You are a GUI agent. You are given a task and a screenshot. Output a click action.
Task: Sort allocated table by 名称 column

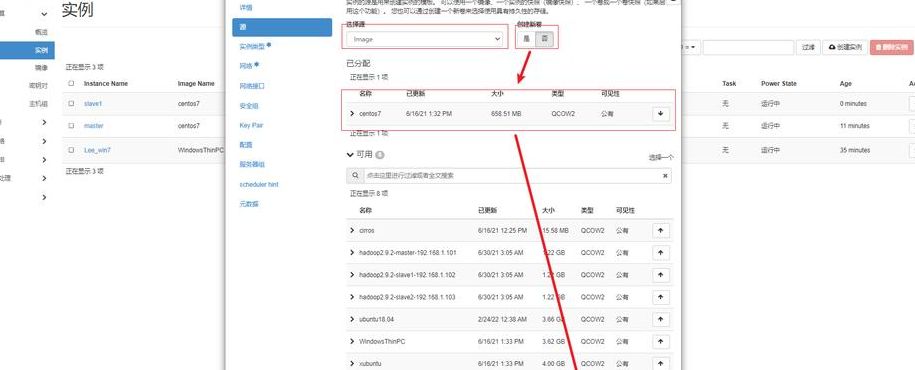coord(365,93)
